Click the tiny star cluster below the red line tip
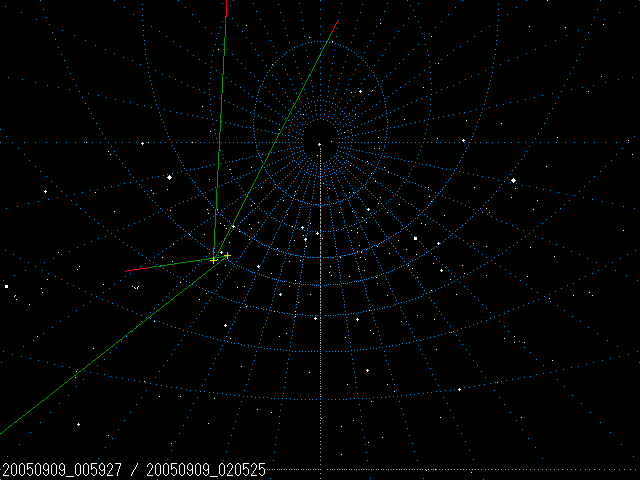 point(136,287)
